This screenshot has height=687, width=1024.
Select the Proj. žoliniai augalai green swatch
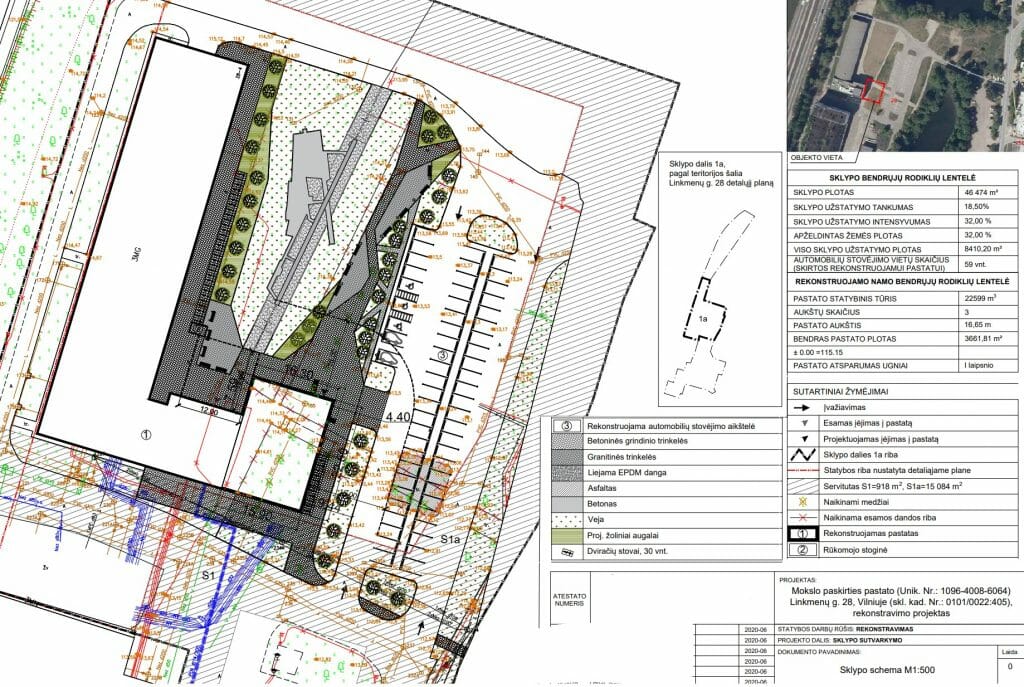[x=567, y=536]
